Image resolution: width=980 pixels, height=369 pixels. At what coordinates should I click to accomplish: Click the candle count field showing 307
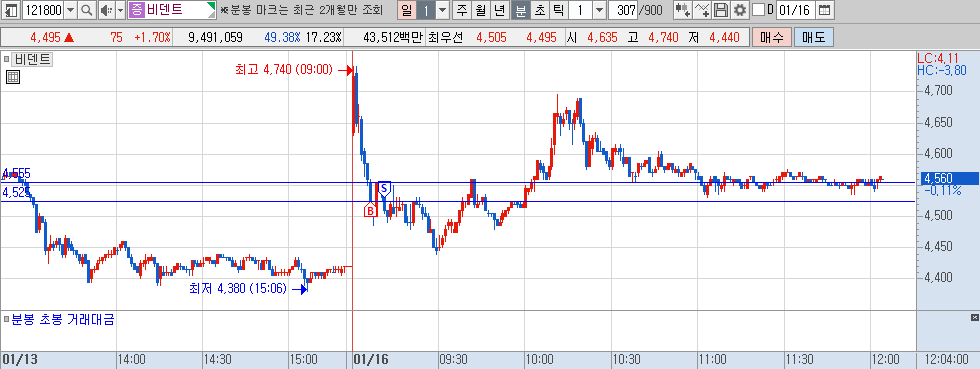[622, 10]
